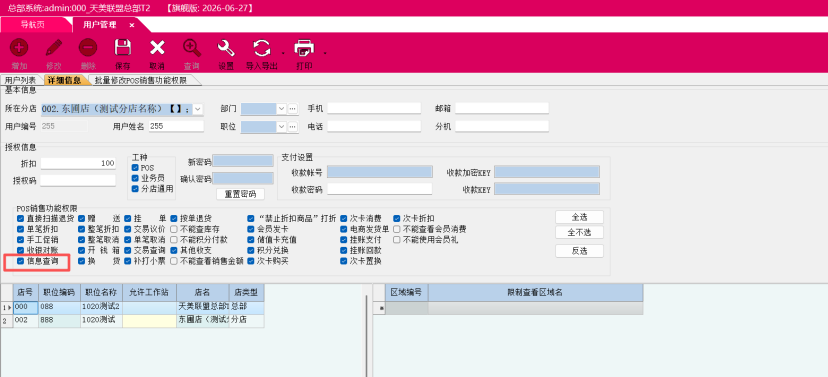Click the 增加 (add) toolbar icon
The image size is (828, 377).
tap(20, 48)
